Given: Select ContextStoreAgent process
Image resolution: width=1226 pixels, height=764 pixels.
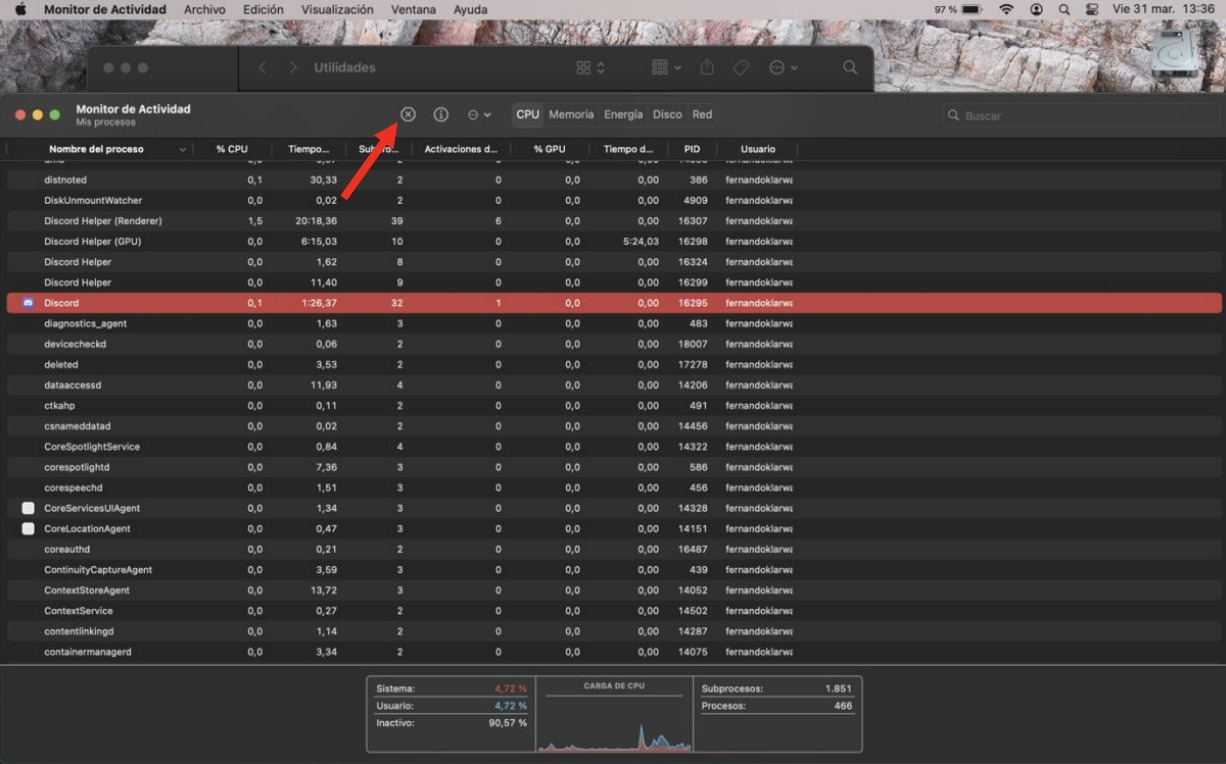Looking at the screenshot, I should point(614,590).
